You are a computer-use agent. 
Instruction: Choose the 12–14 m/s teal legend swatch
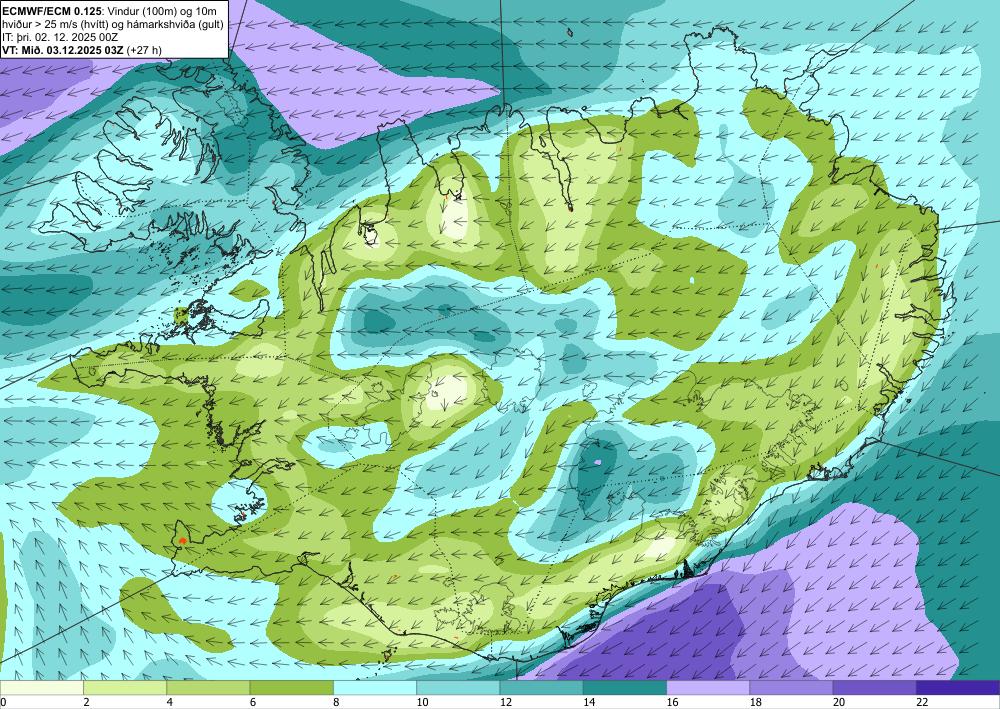[x=541, y=688]
